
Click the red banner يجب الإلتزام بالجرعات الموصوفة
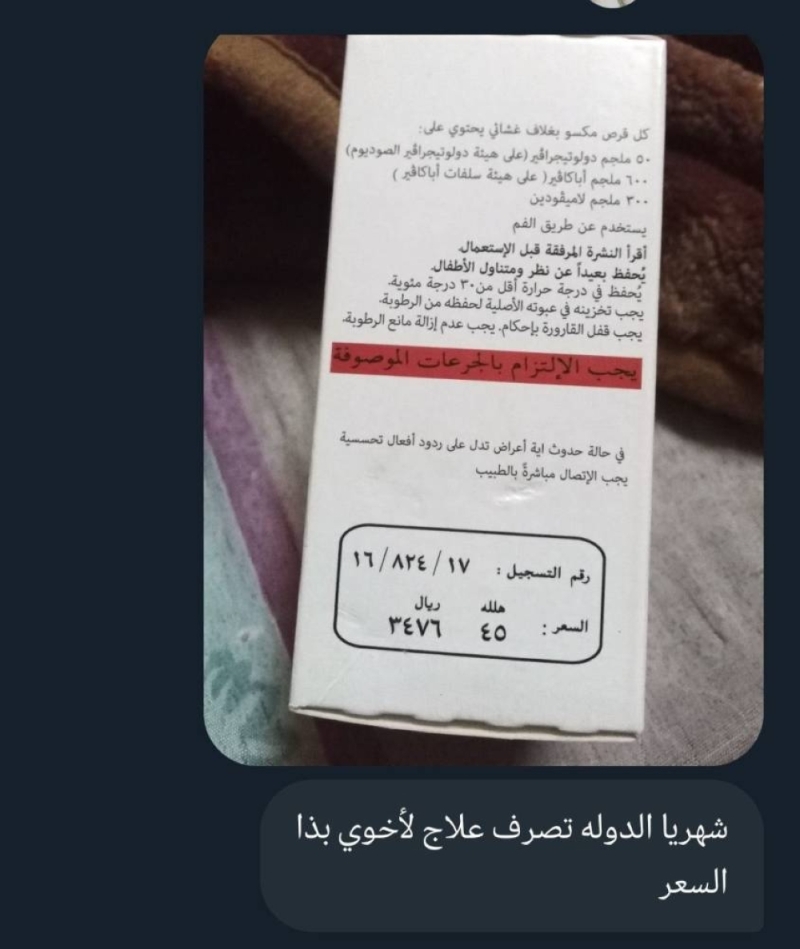pyautogui.click(x=485, y=367)
